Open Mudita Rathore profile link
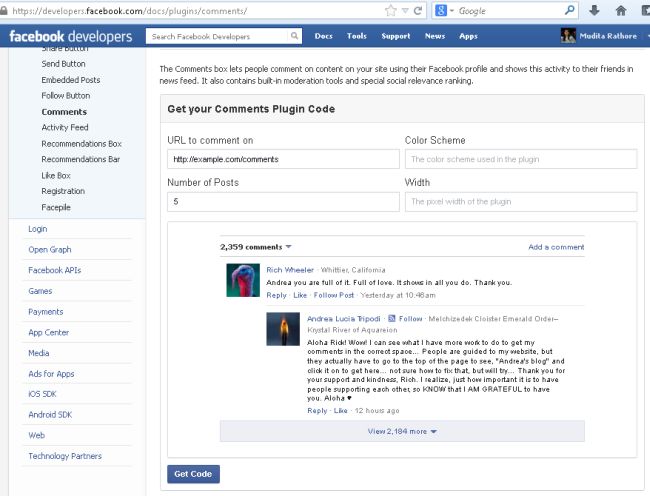The height and width of the screenshot is (496, 650). coord(608,36)
